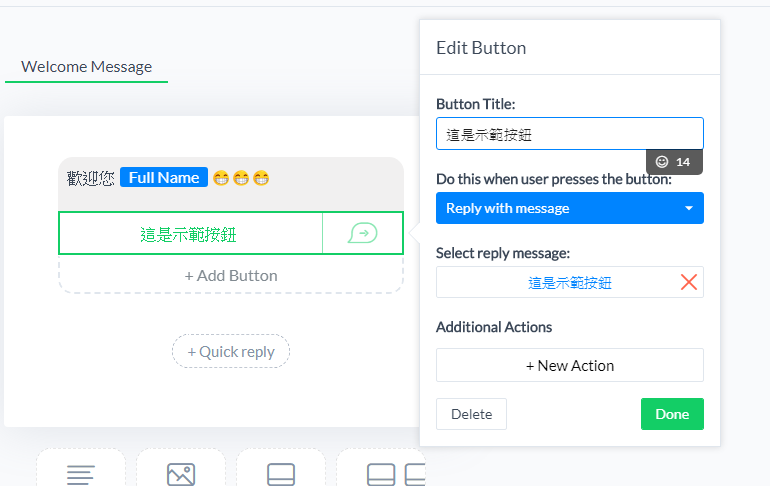770x486 pixels.
Task: Add a card block via single-card icon
Action: pos(281,475)
